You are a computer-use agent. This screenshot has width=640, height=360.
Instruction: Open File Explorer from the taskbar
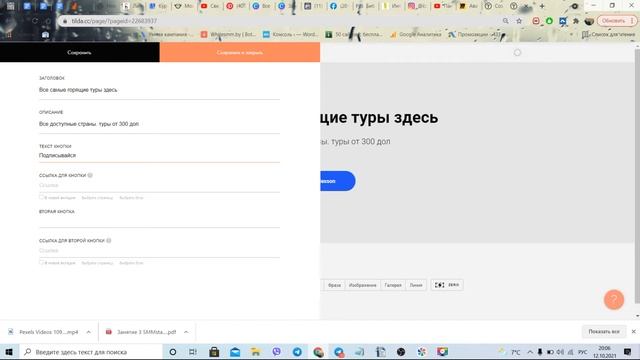click(256, 352)
